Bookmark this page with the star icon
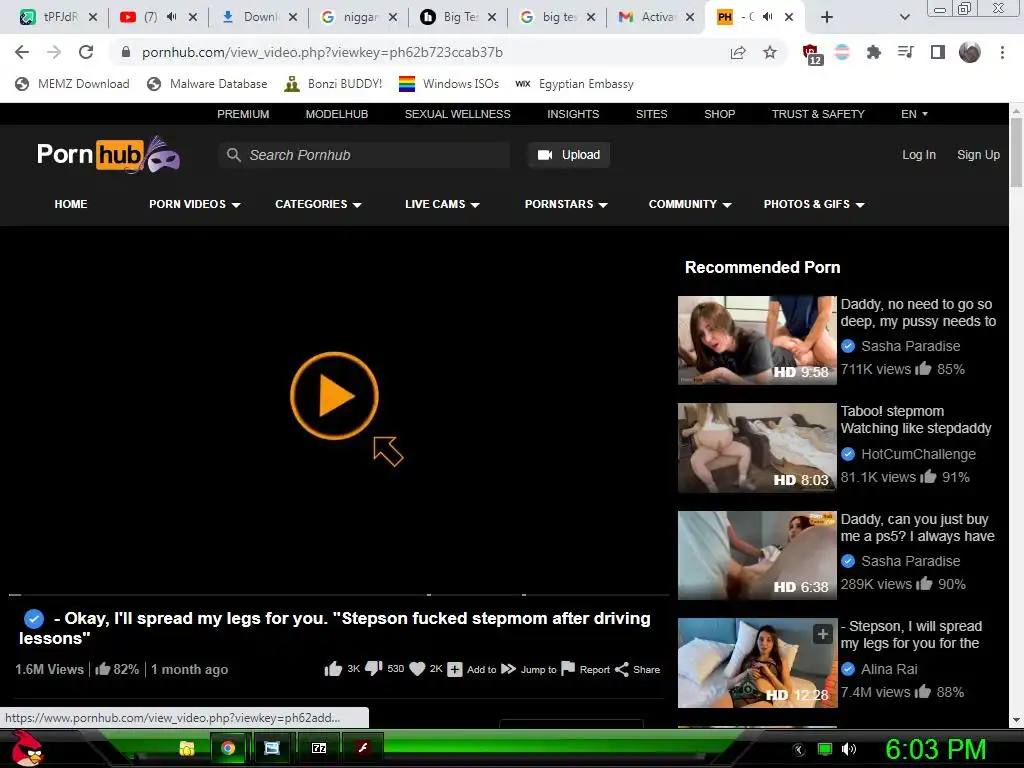 pyautogui.click(x=770, y=52)
